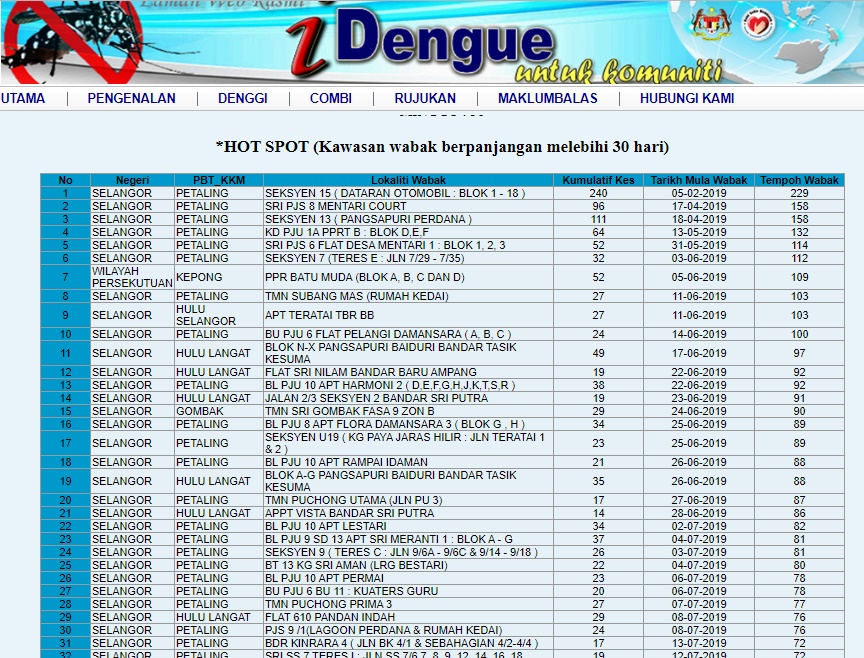Open the PENGENALAN menu item
Screen dimensions: 864x658
(131, 98)
